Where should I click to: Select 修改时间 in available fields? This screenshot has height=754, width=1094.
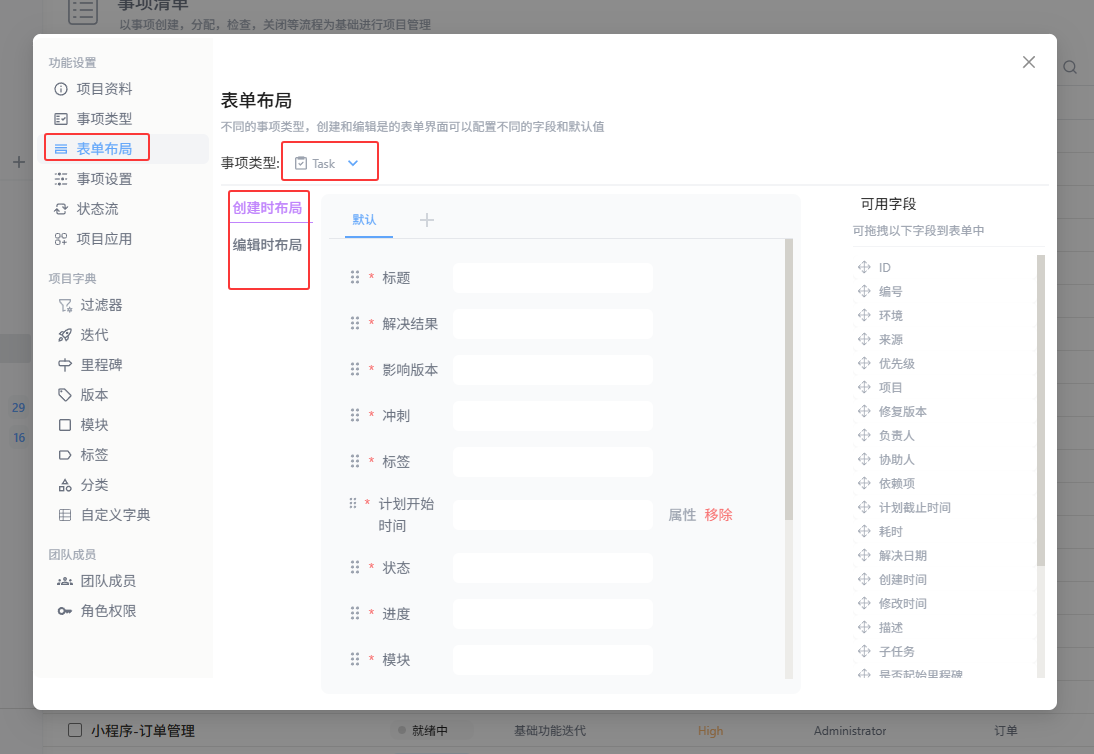pyautogui.click(x=903, y=603)
